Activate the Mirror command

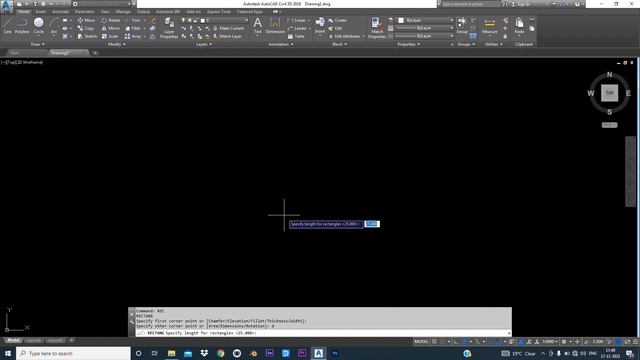[x=111, y=28]
